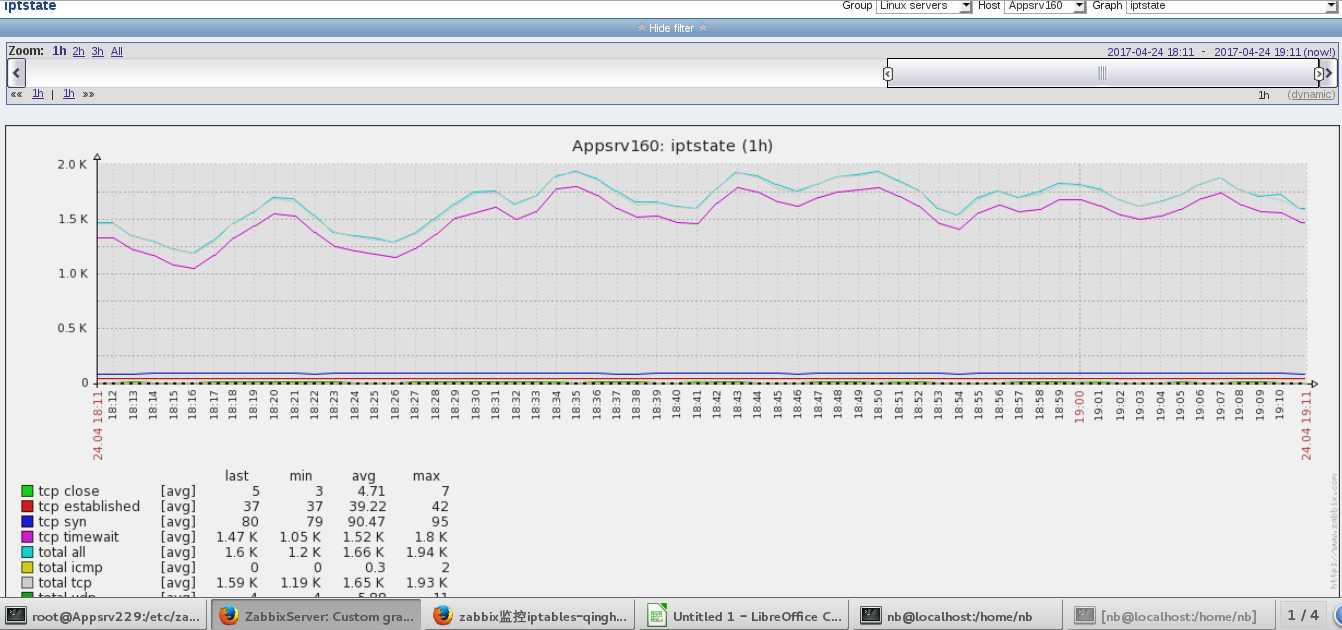The width and height of the screenshot is (1342, 630).
Task: Move back 1h using the link beside ««
Action: [x=38, y=94]
